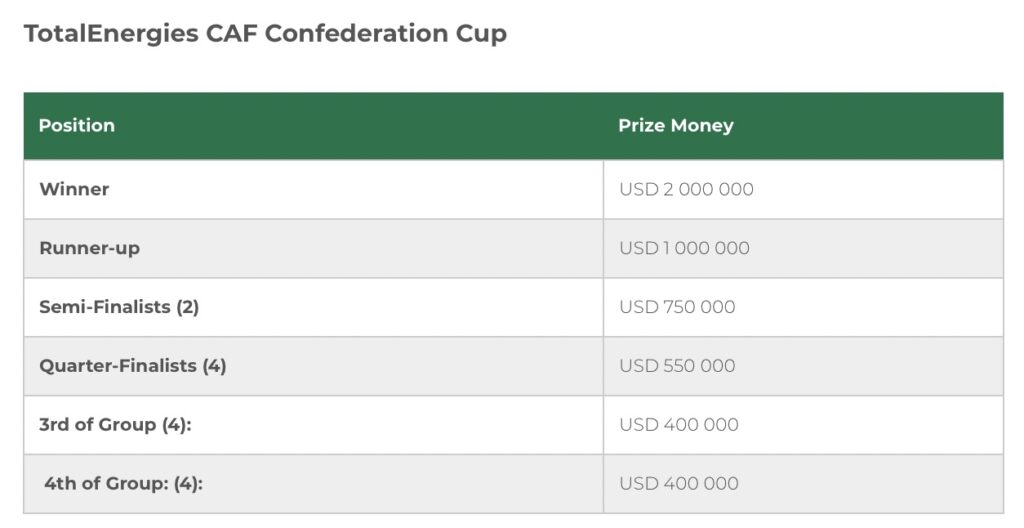Image resolution: width=1024 pixels, height=528 pixels.
Task: Click 'CAF' in the page heading
Action: (x=232, y=34)
